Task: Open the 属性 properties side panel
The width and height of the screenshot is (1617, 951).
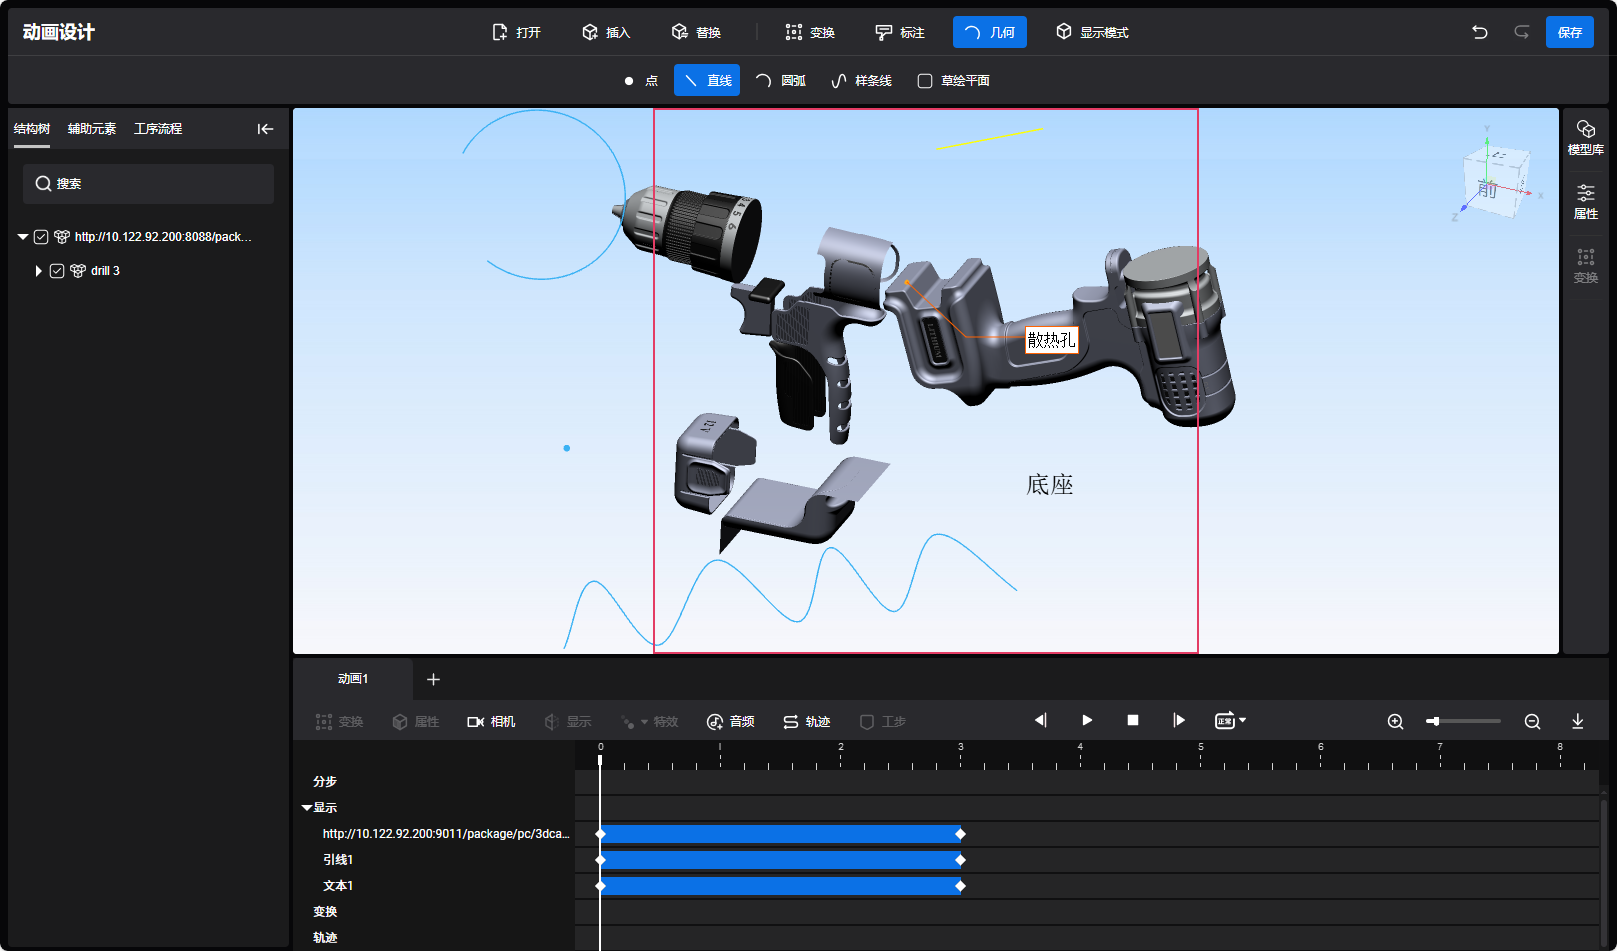Action: (1585, 201)
